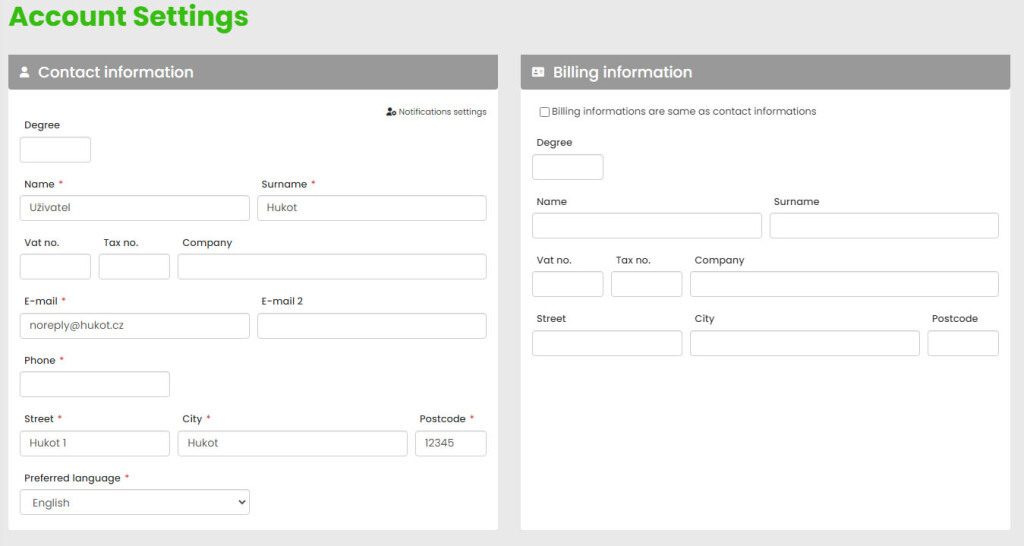Viewport: 1024px width, 546px height.
Task: Click the contact Surname field
Action: 371,208
